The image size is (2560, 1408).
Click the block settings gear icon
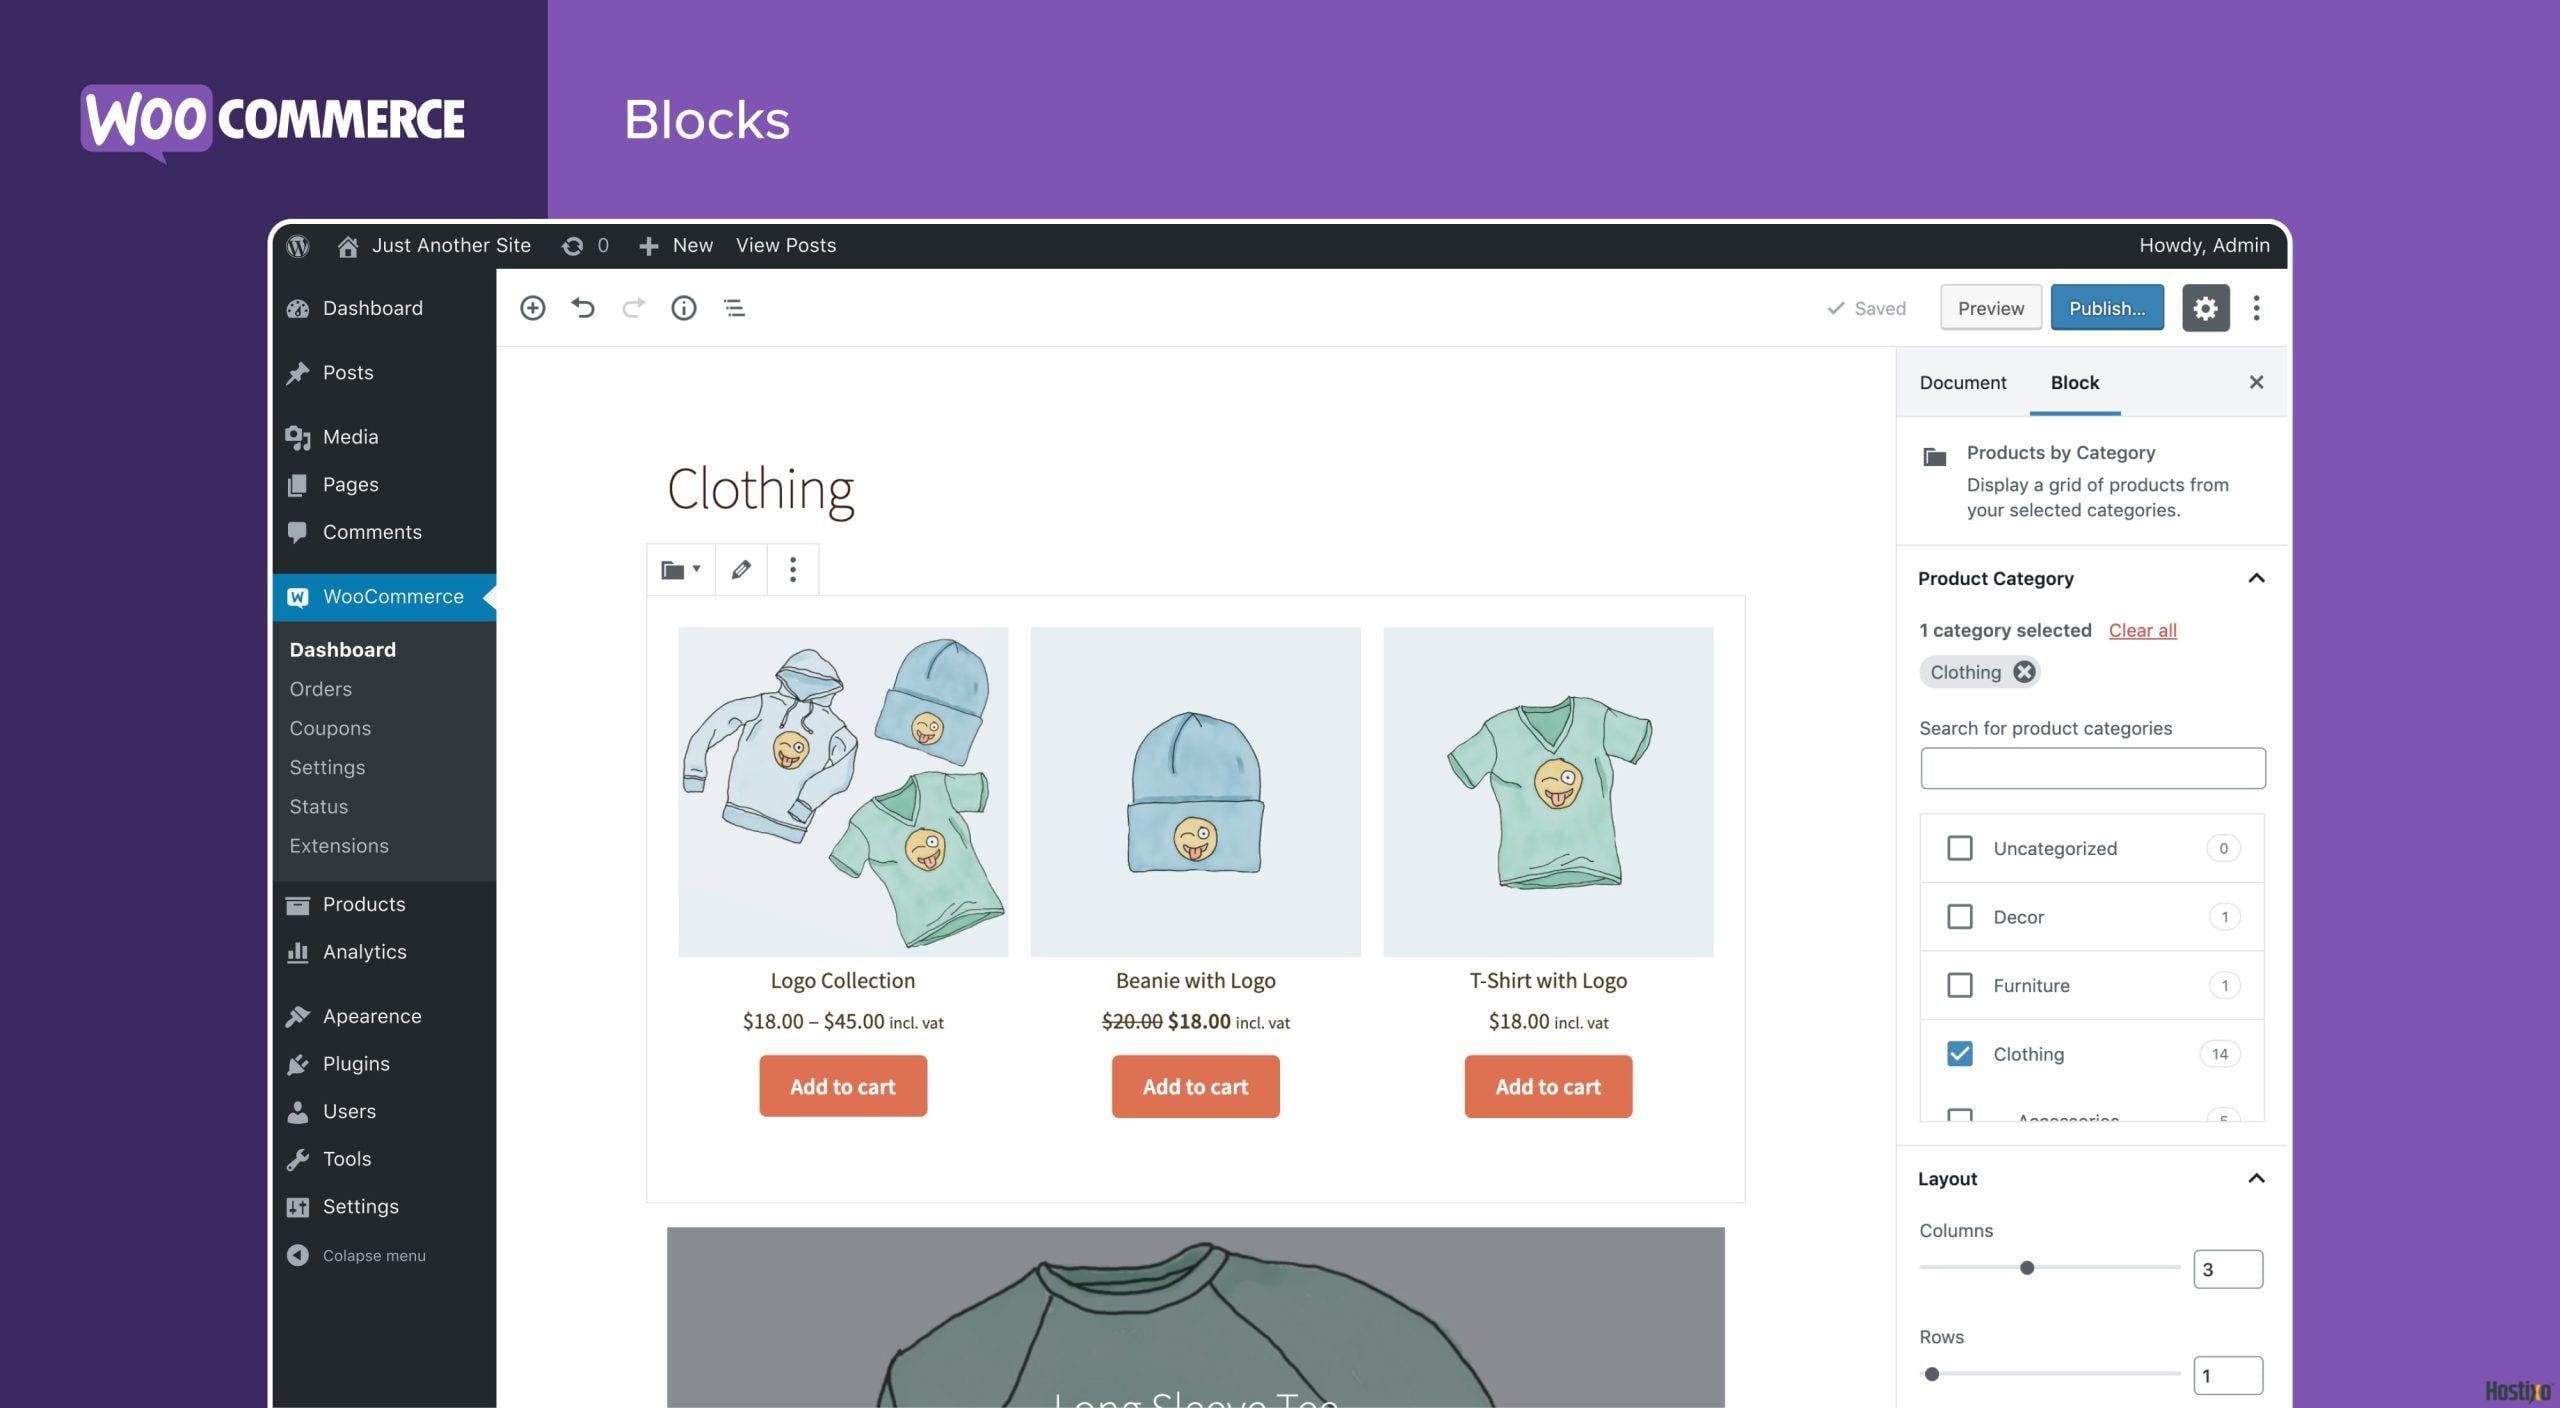click(x=2205, y=307)
